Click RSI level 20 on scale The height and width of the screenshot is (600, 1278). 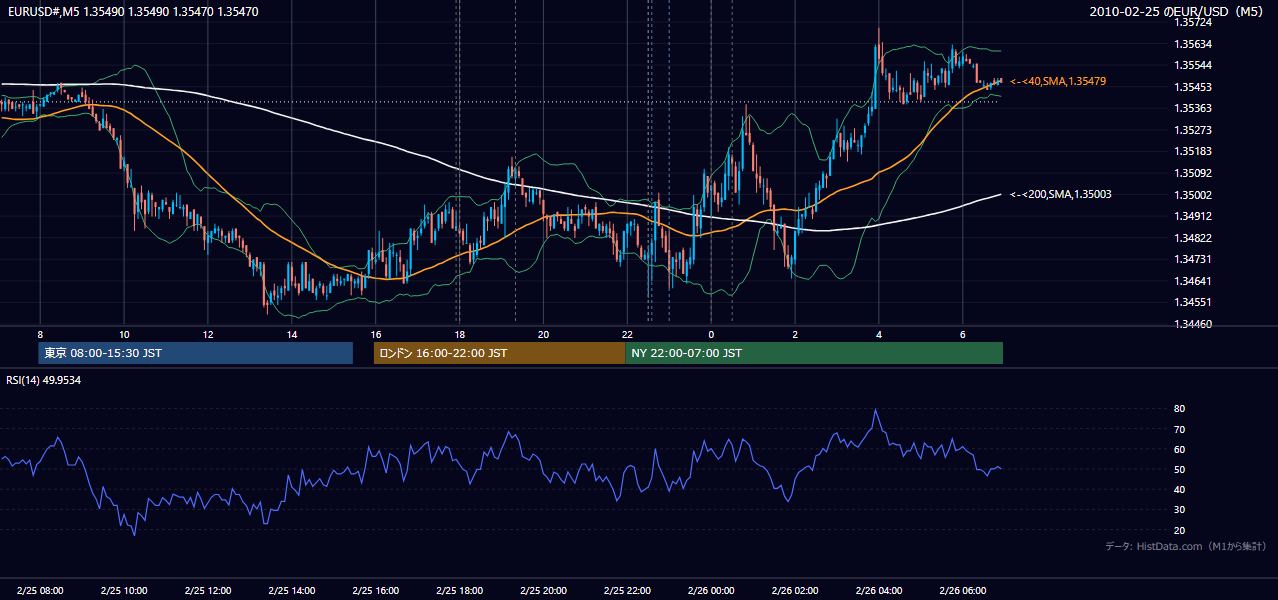(1180, 530)
